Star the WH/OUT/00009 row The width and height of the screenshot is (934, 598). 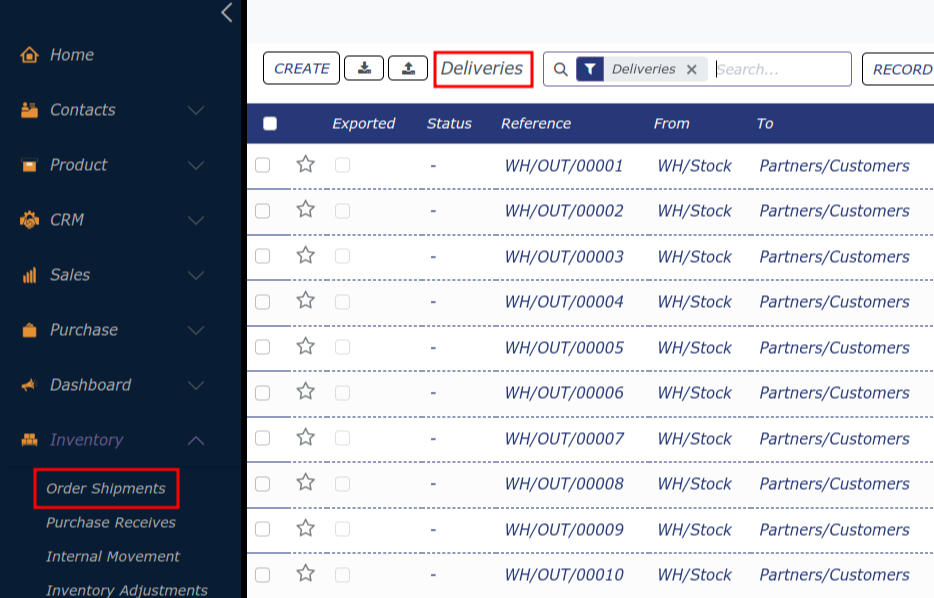coord(306,528)
